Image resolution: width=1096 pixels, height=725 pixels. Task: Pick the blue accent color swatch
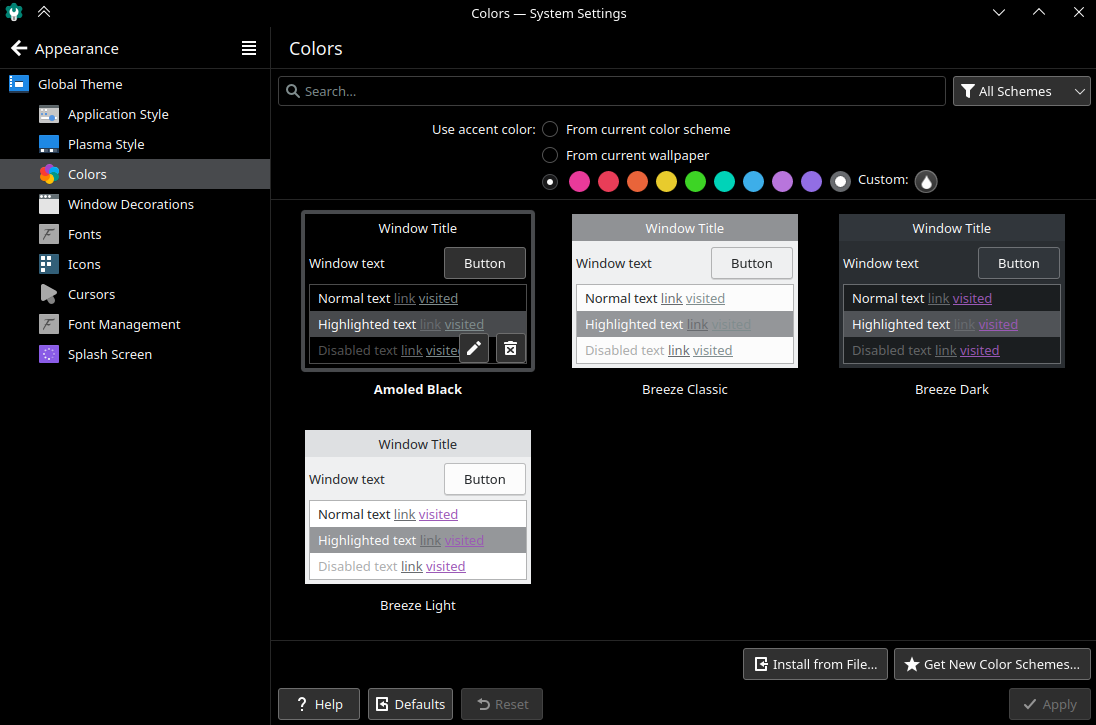[754, 182]
